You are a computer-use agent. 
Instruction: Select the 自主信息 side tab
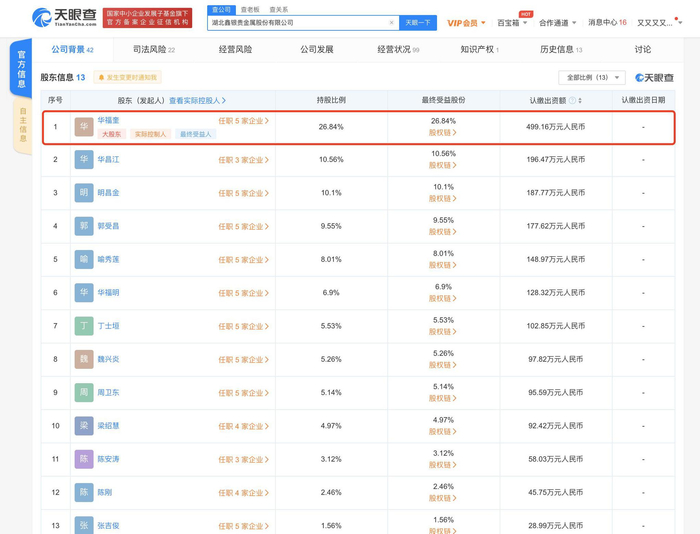point(22,125)
